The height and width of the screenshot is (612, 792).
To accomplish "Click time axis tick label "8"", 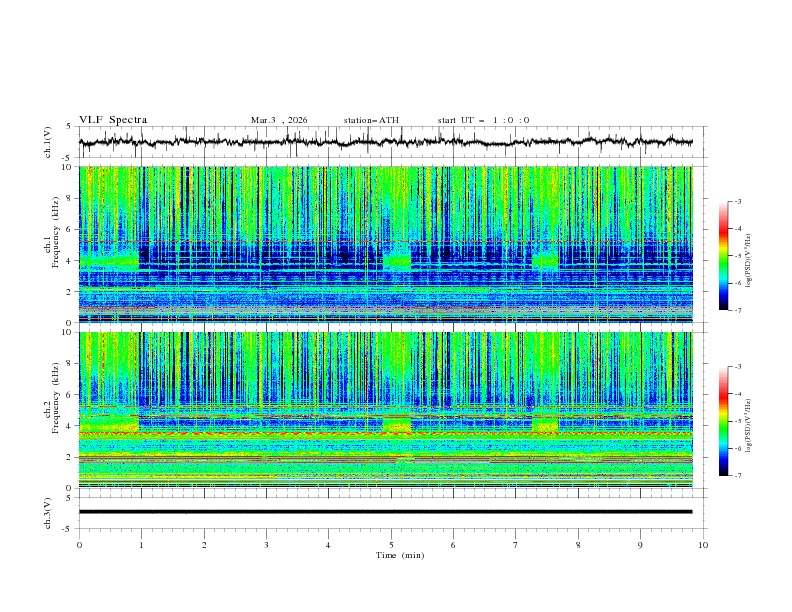I will pyautogui.click(x=578, y=545).
